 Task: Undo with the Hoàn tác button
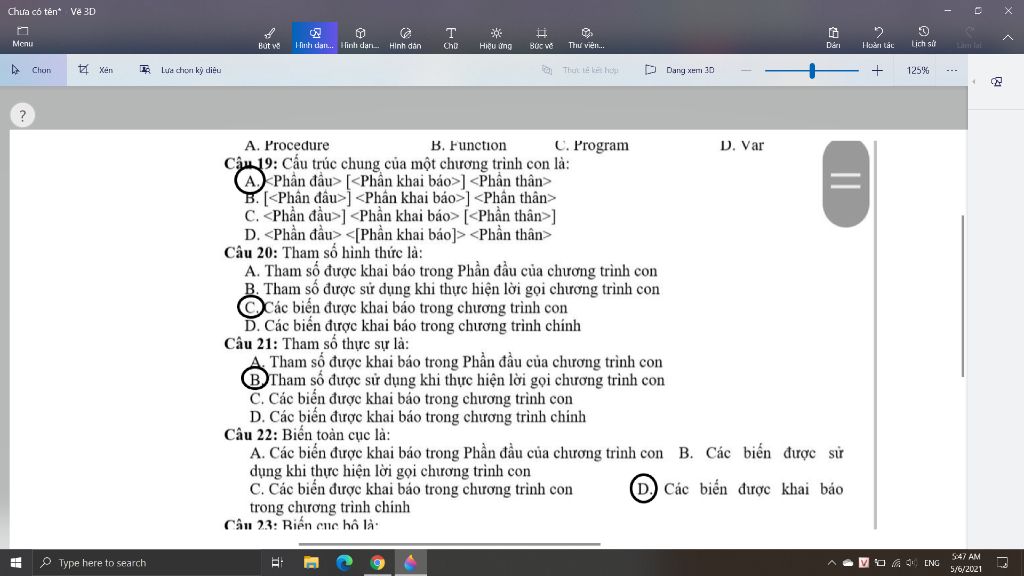[878, 38]
